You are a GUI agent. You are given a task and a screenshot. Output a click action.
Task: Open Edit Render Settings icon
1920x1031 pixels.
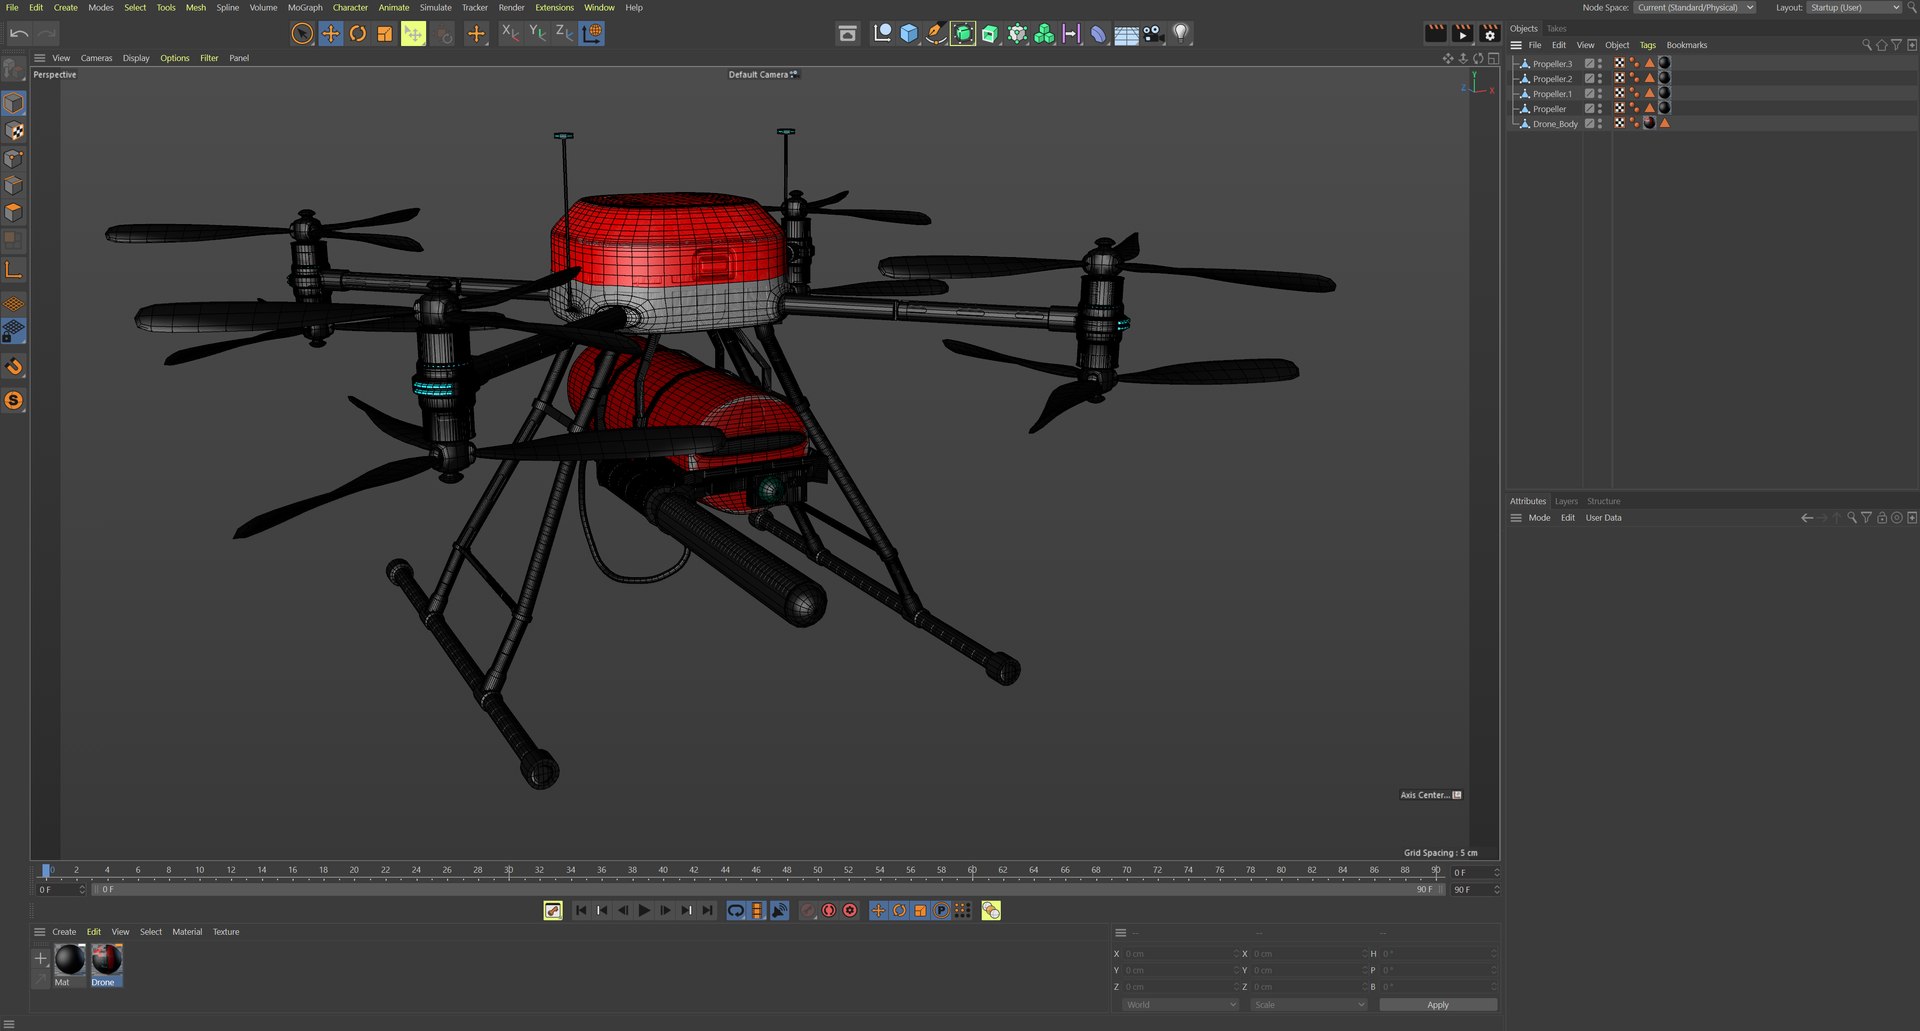tap(1489, 33)
